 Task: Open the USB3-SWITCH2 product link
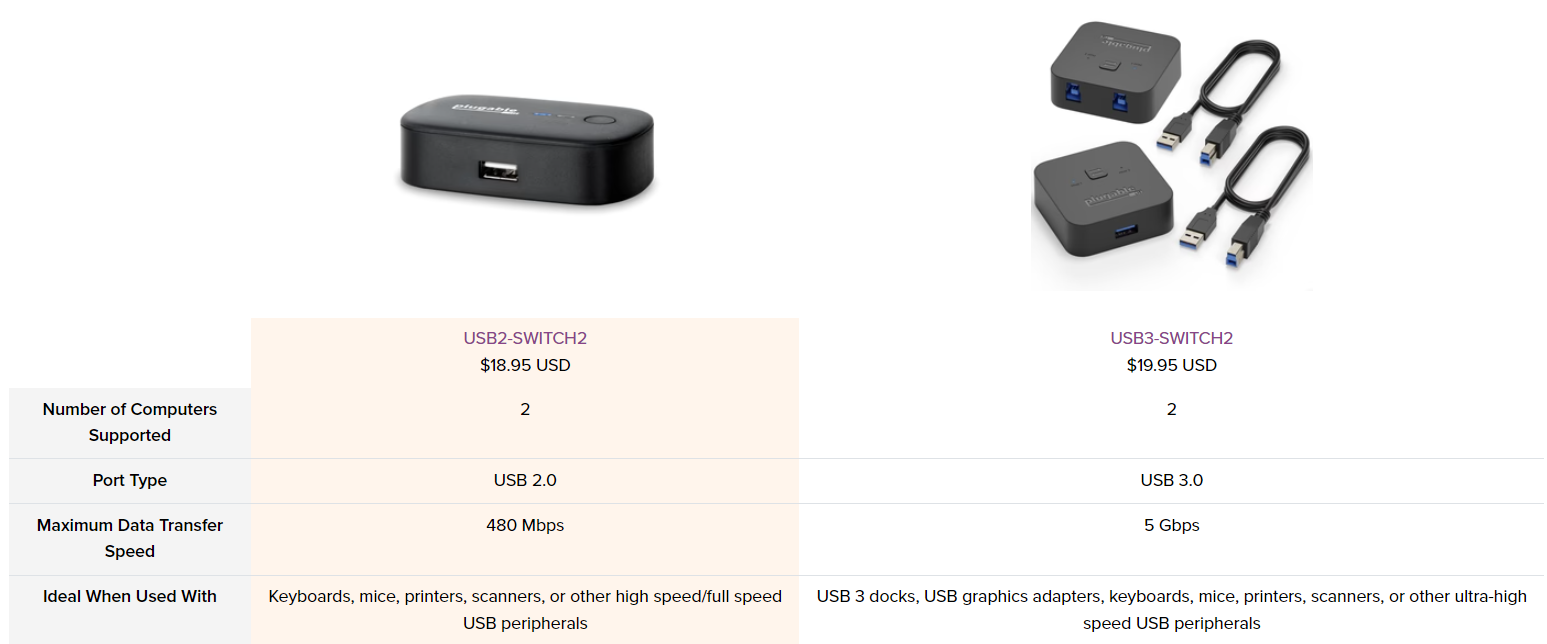[x=1171, y=338]
